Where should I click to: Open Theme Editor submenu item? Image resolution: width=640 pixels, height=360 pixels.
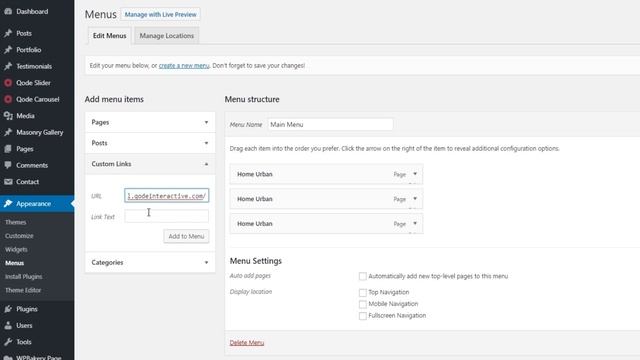pos(23,290)
